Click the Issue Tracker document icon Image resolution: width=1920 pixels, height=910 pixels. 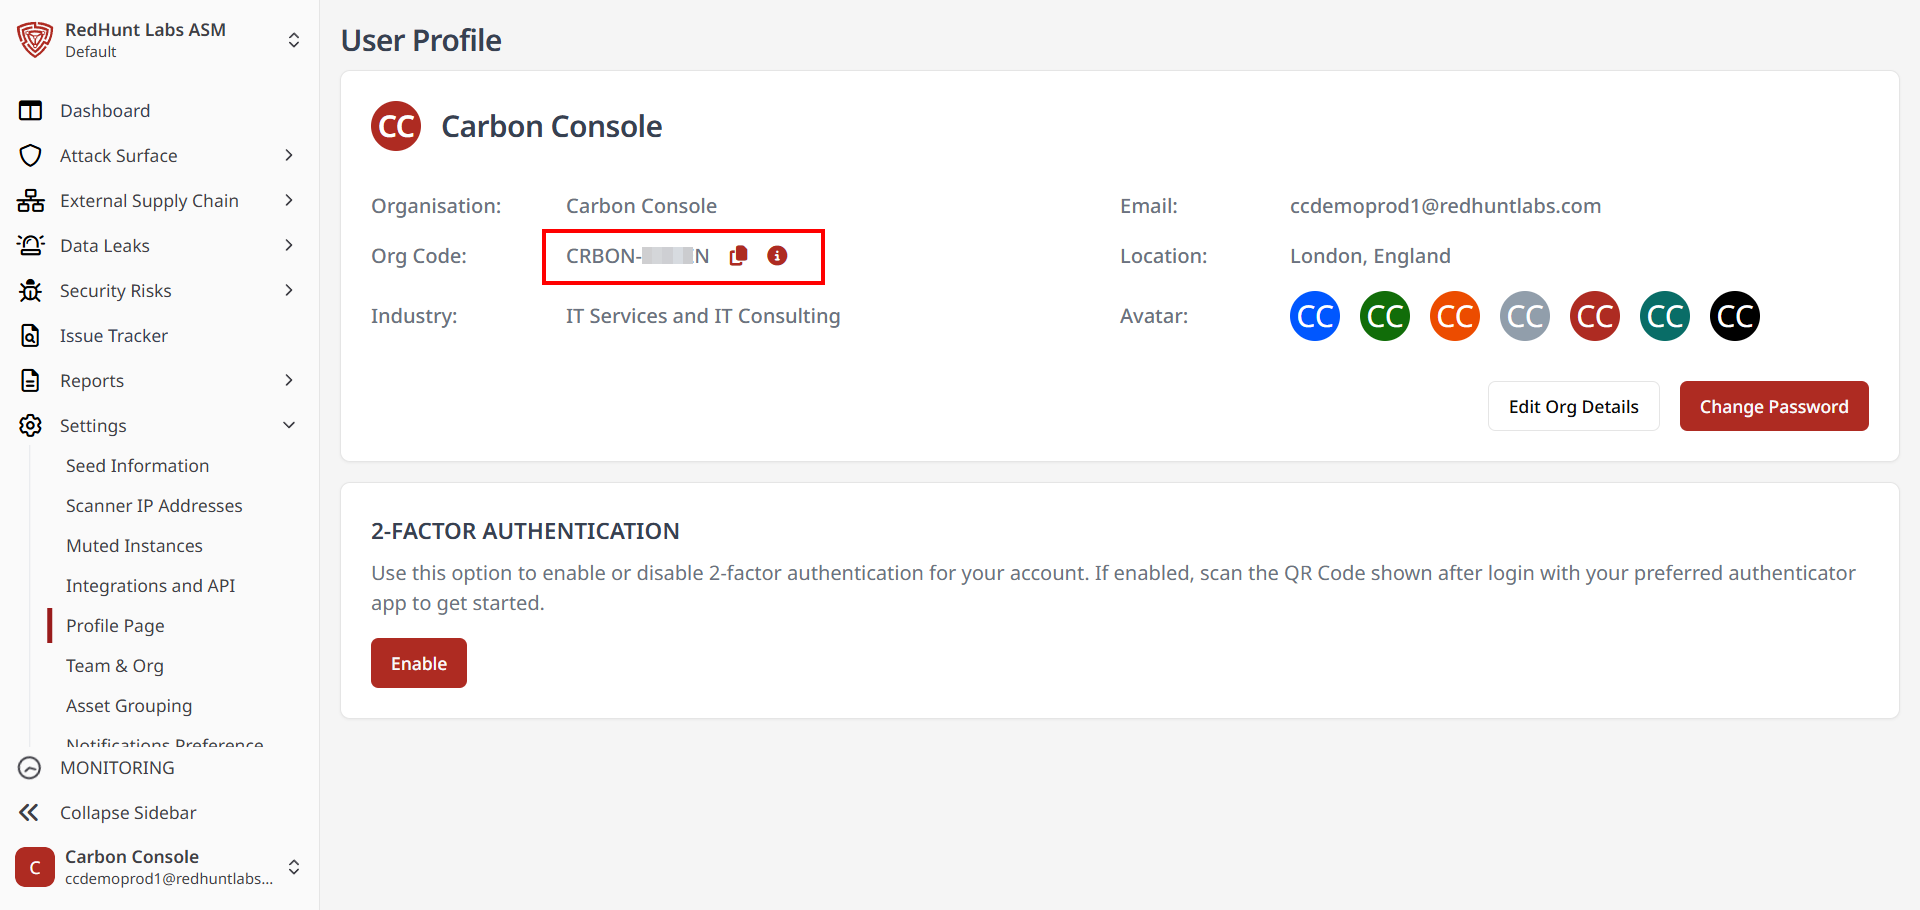pyautogui.click(x=31, y=336)
